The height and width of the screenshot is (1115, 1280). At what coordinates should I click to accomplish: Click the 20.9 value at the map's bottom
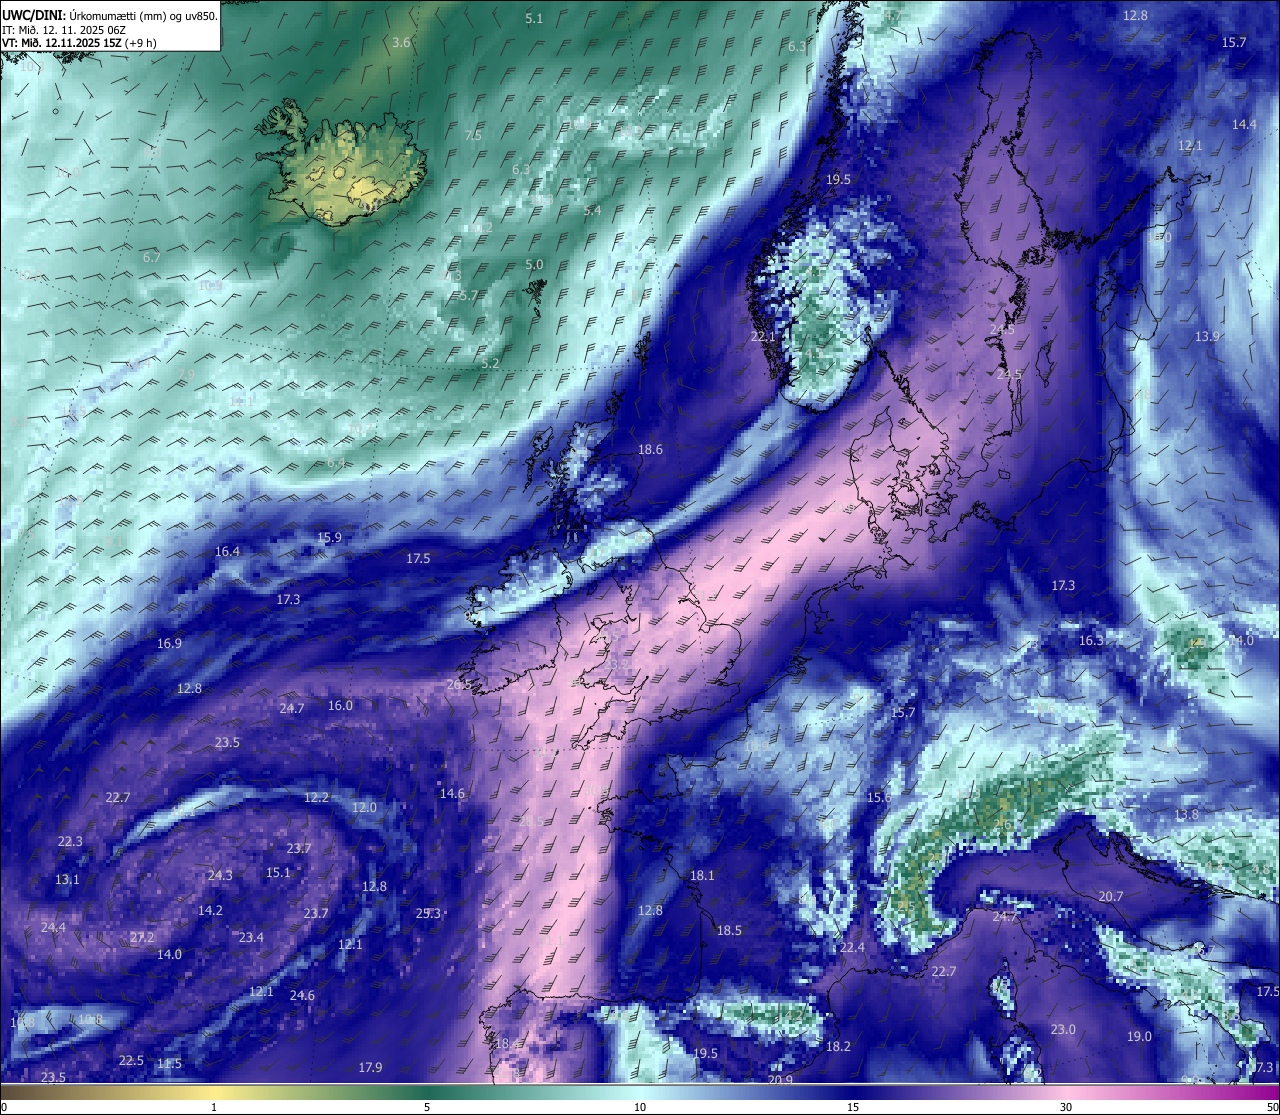780,1080
